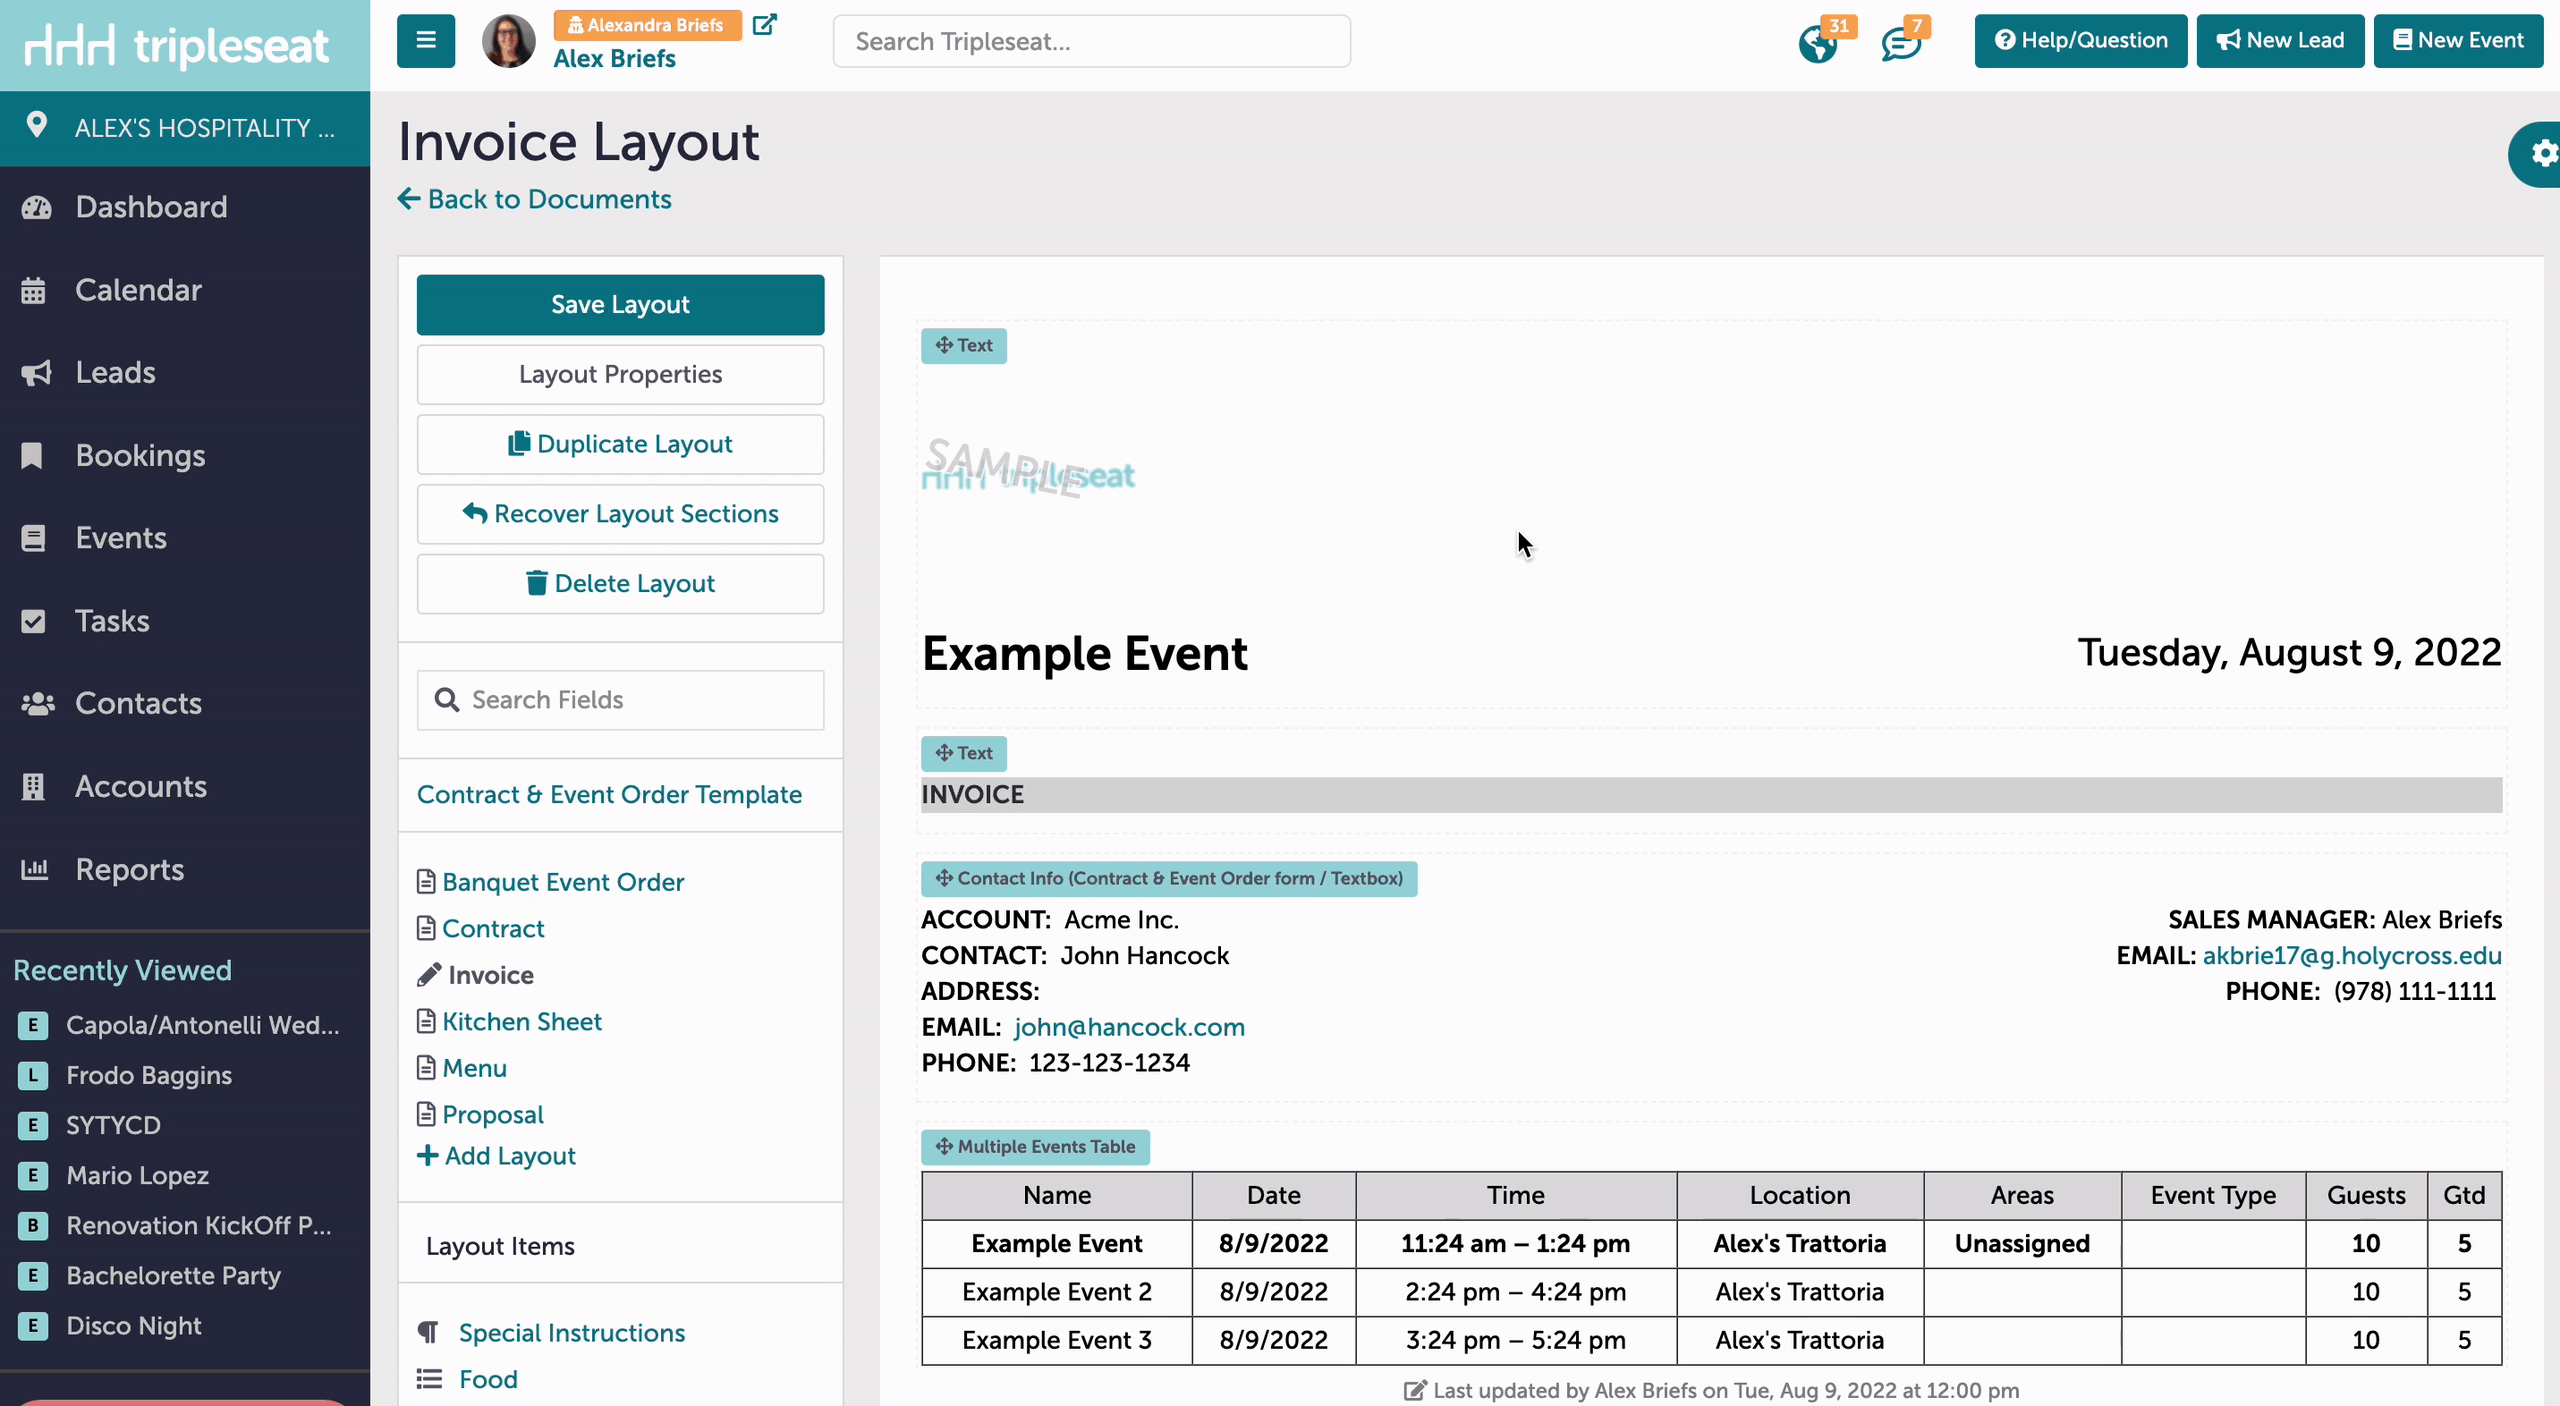Click Contact Info section handle
The width and height of the screenshot is (2560, 1406).
1168,879
